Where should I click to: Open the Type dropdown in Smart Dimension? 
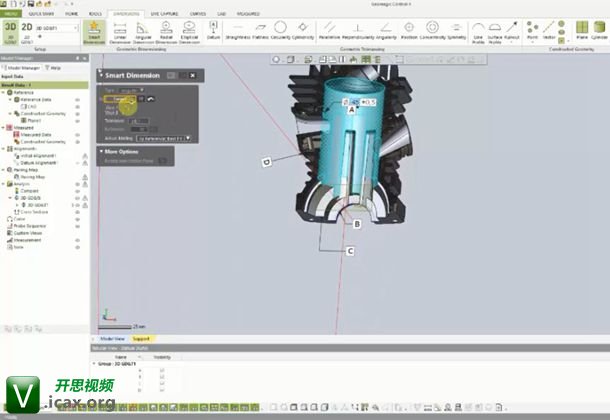[131, 90]
